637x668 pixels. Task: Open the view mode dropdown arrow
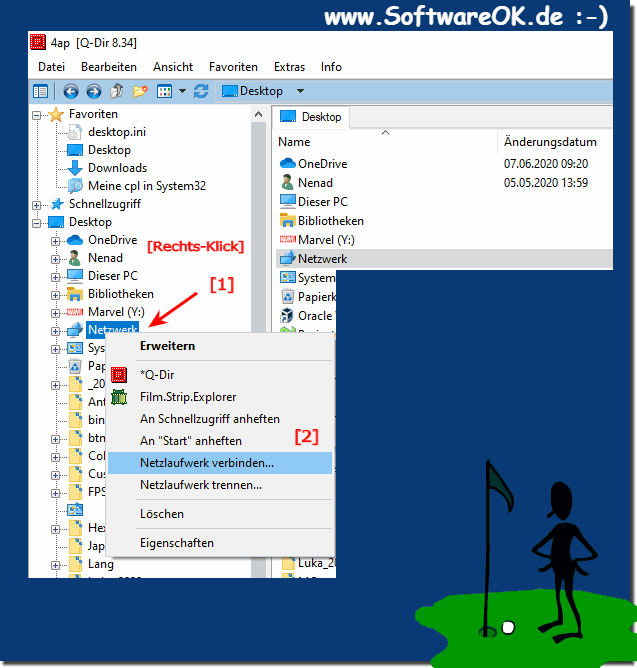[182, 91]
